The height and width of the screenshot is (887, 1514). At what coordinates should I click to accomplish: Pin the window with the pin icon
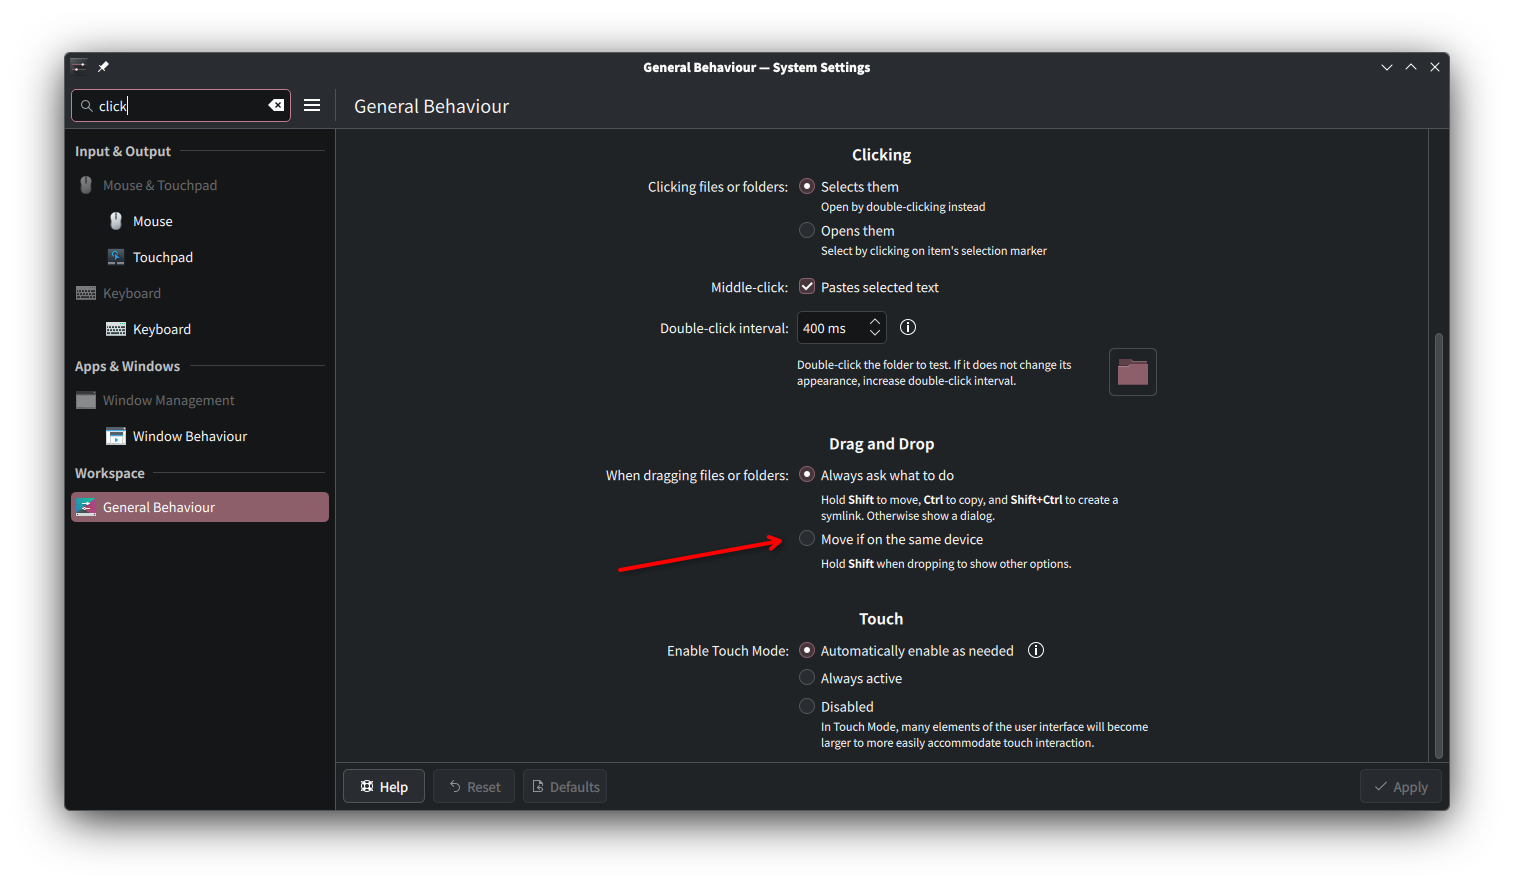coord(104,67)
